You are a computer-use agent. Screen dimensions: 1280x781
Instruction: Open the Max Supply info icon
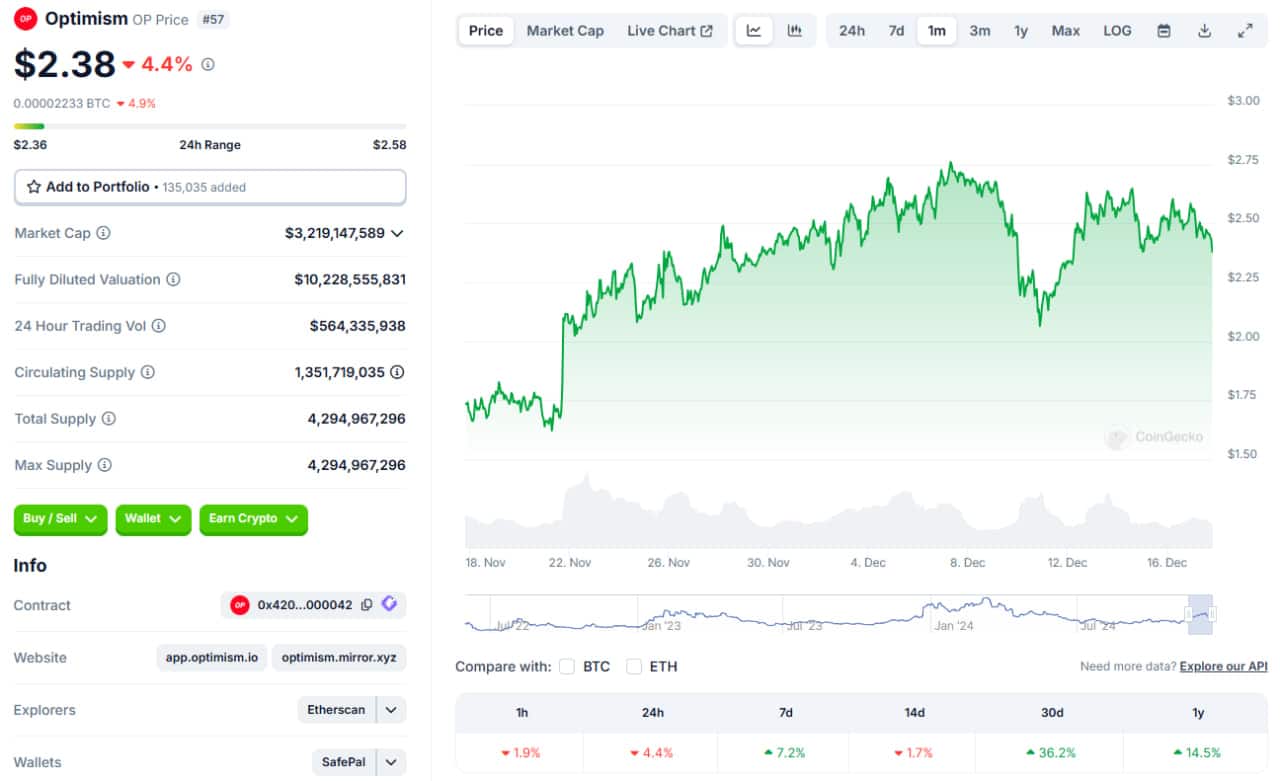click(x=104, y=465)
